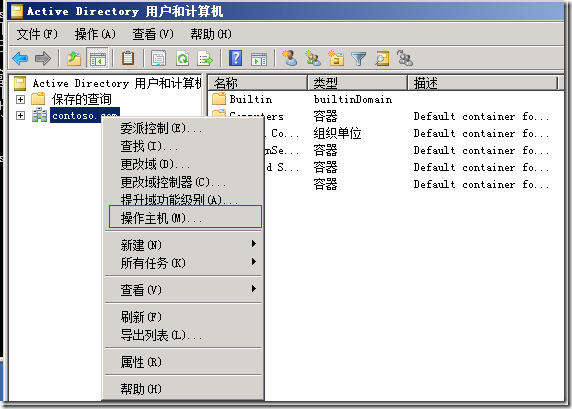This screenshot has width=572, height=409.
Task: Toggle the show/hide console tree icon
Action: click(97, 58)
